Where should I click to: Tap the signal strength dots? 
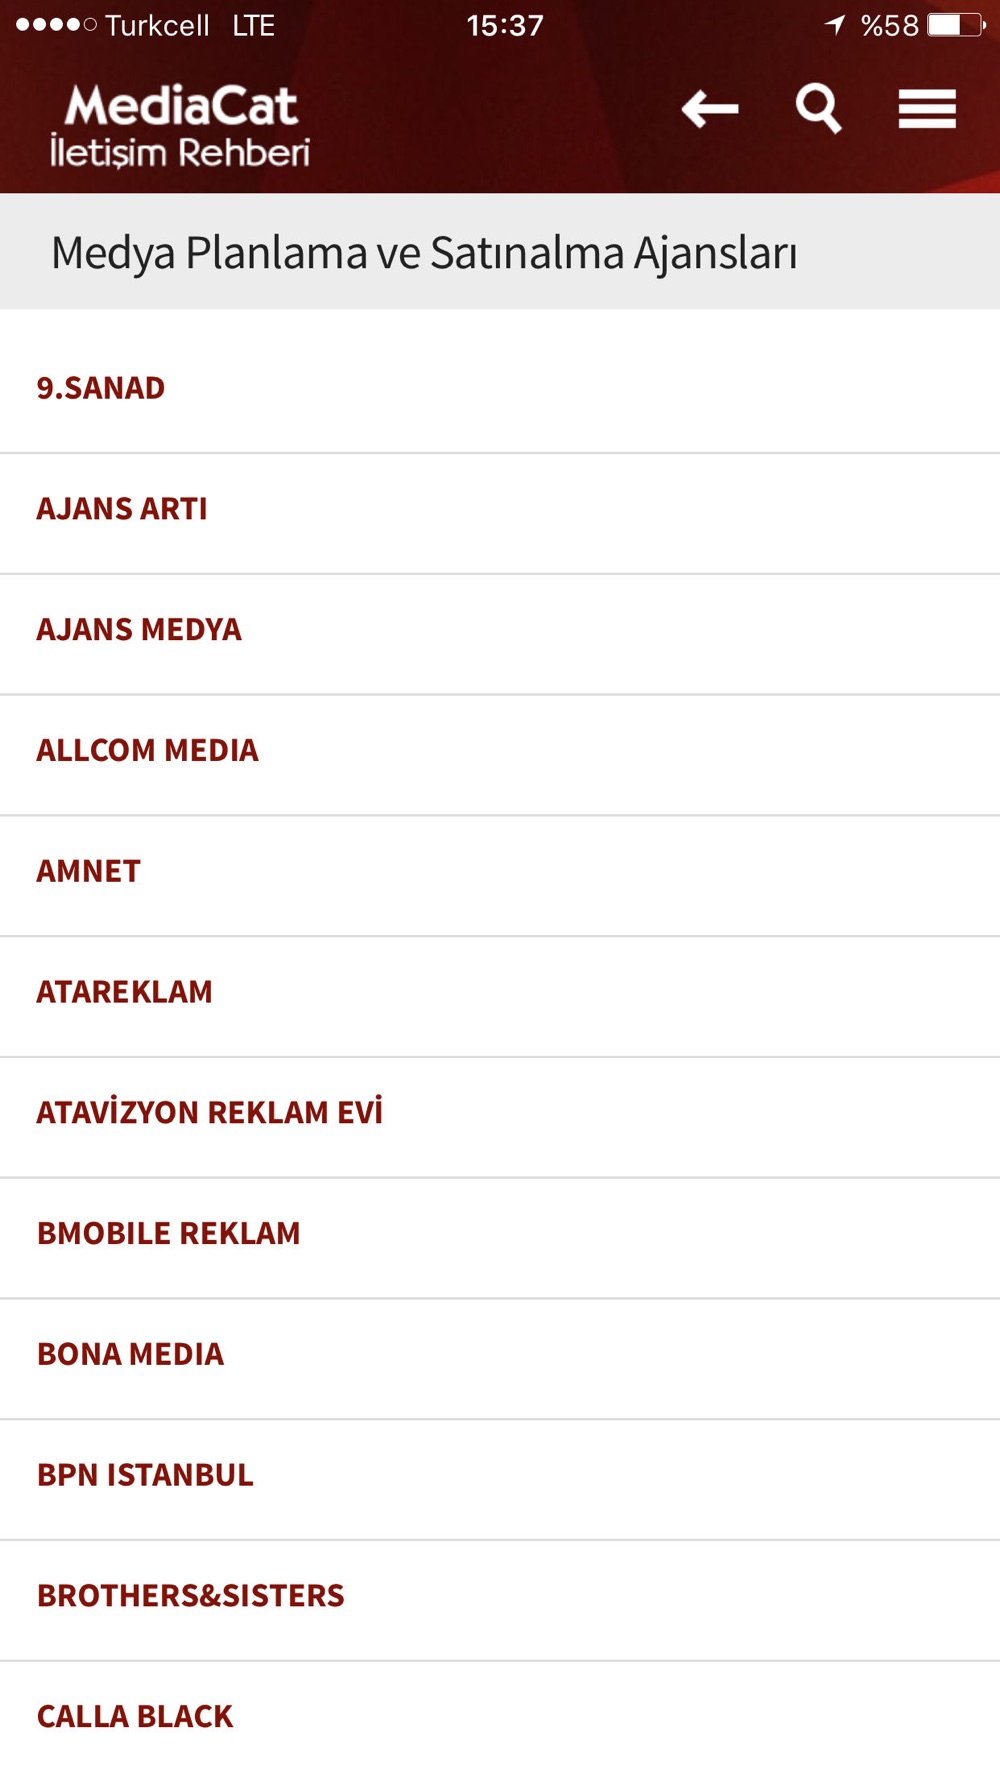click(x=56, y=25)
